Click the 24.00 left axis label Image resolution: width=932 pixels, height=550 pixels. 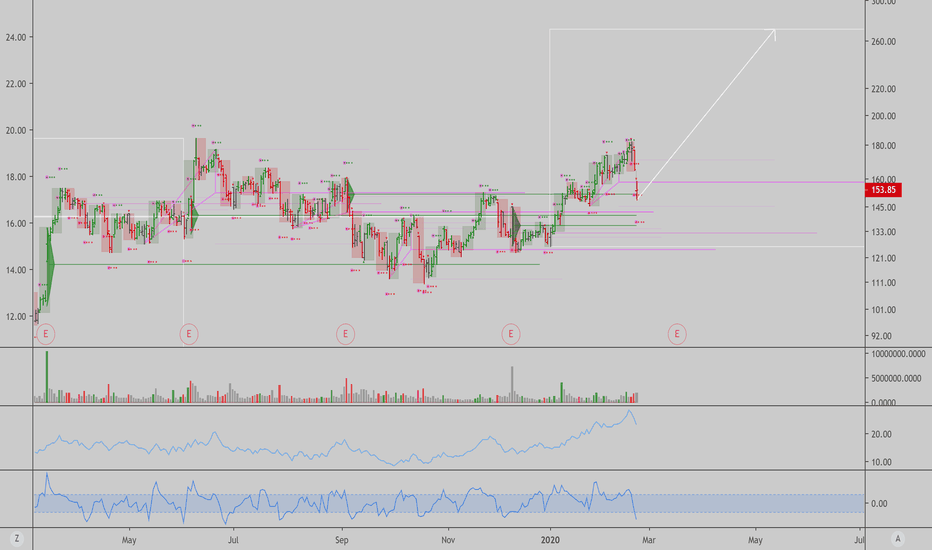[x=15, y=37]
